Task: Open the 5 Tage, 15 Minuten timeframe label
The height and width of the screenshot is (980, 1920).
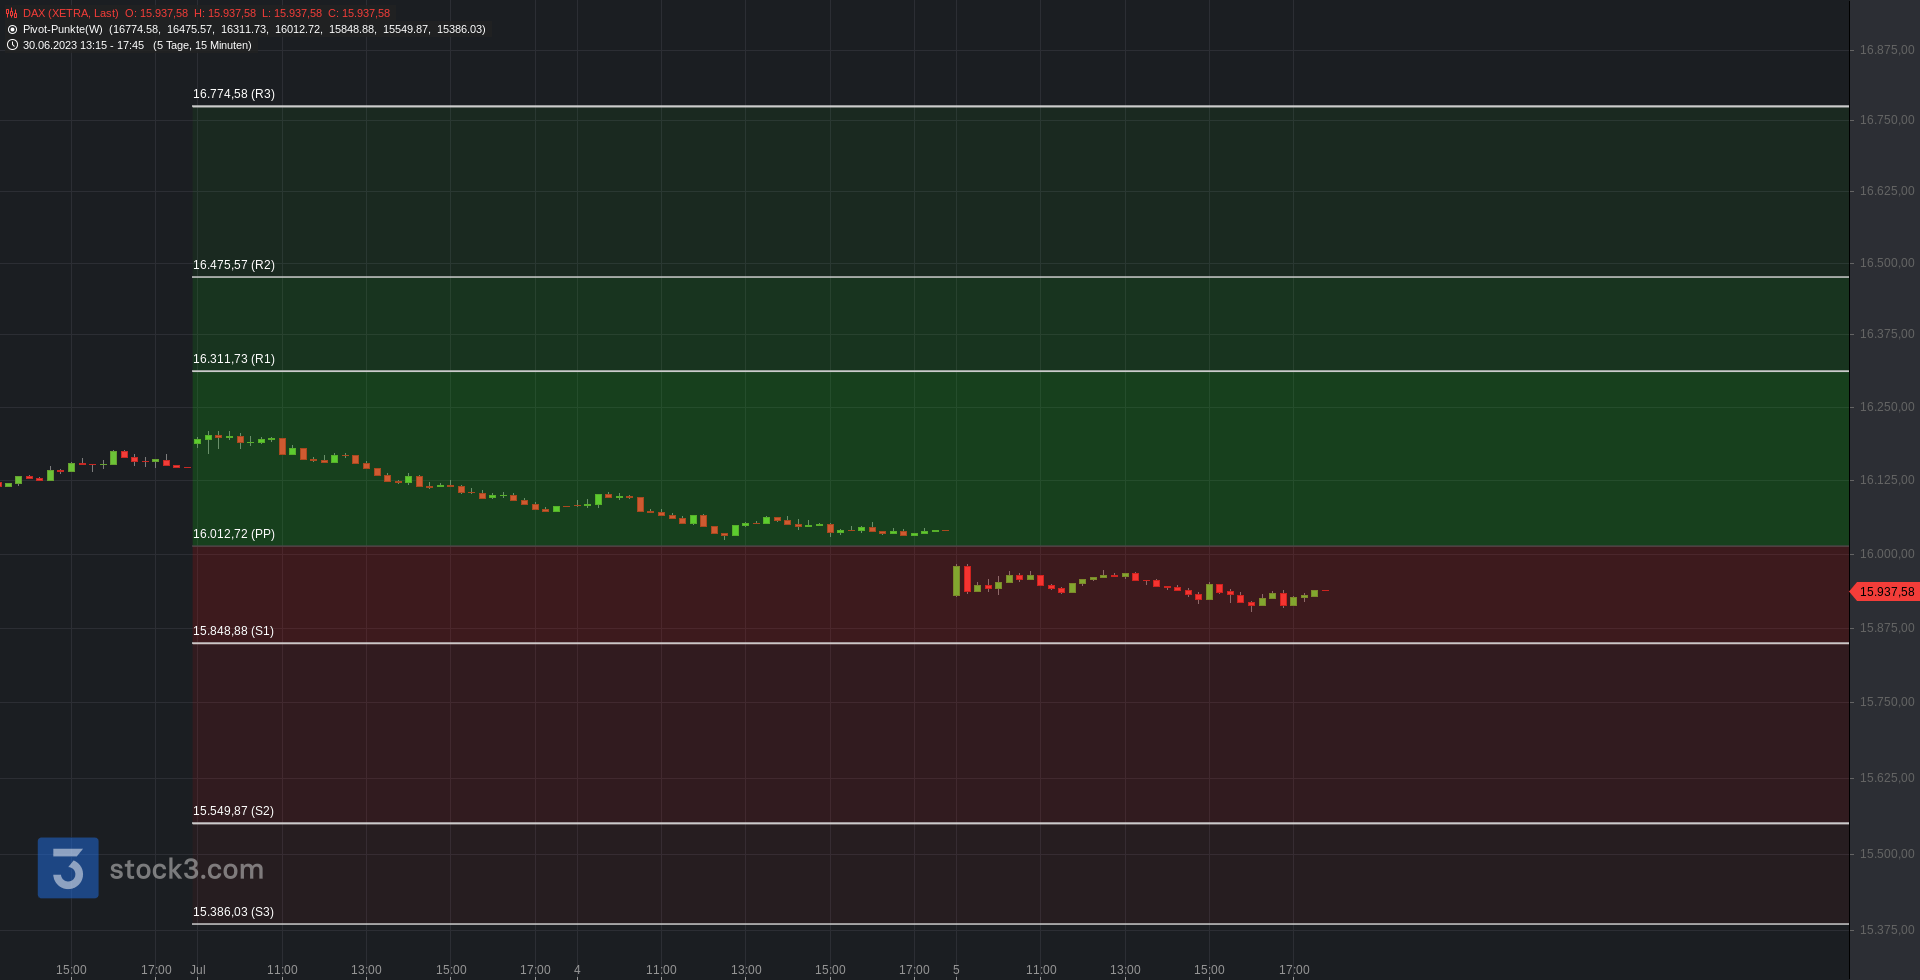Action: pyautogui.click(x=202, y=46)
